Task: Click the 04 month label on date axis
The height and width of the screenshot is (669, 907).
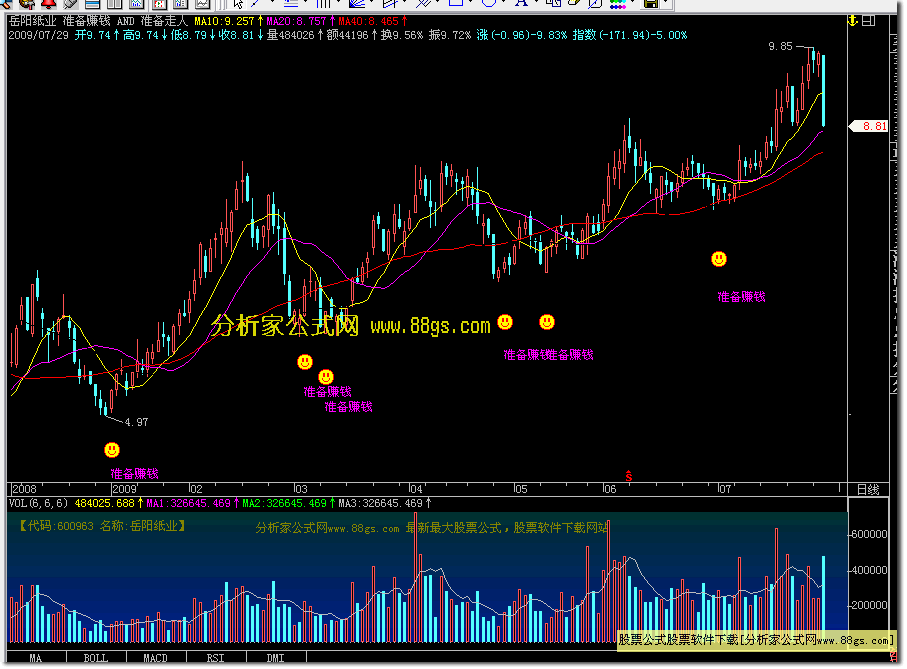Action: [x=415, y=489]
